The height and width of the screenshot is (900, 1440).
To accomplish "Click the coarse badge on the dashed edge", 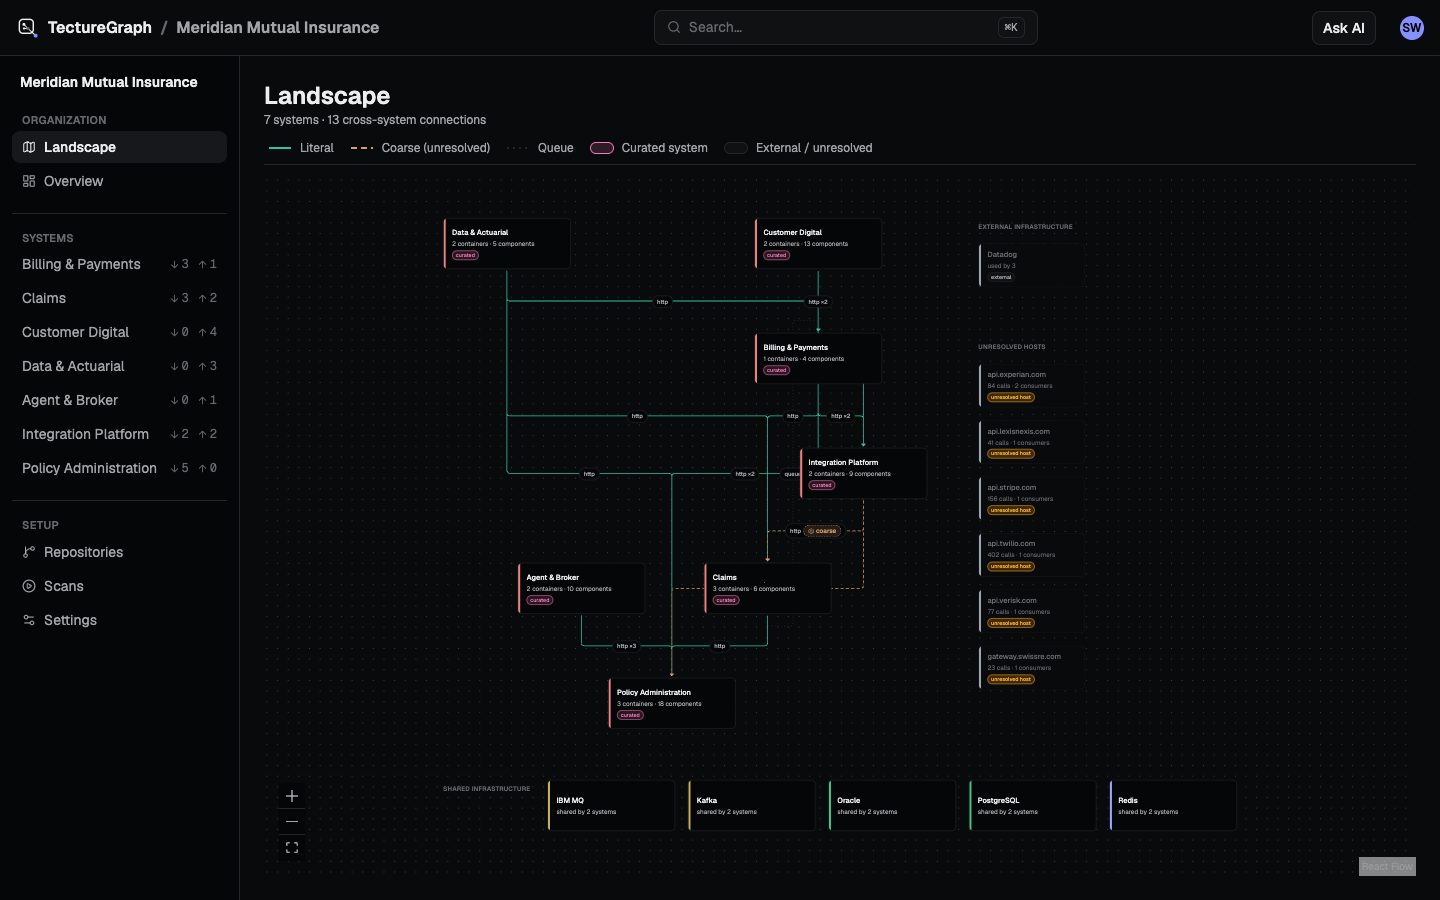I will (x=822, y=531).
